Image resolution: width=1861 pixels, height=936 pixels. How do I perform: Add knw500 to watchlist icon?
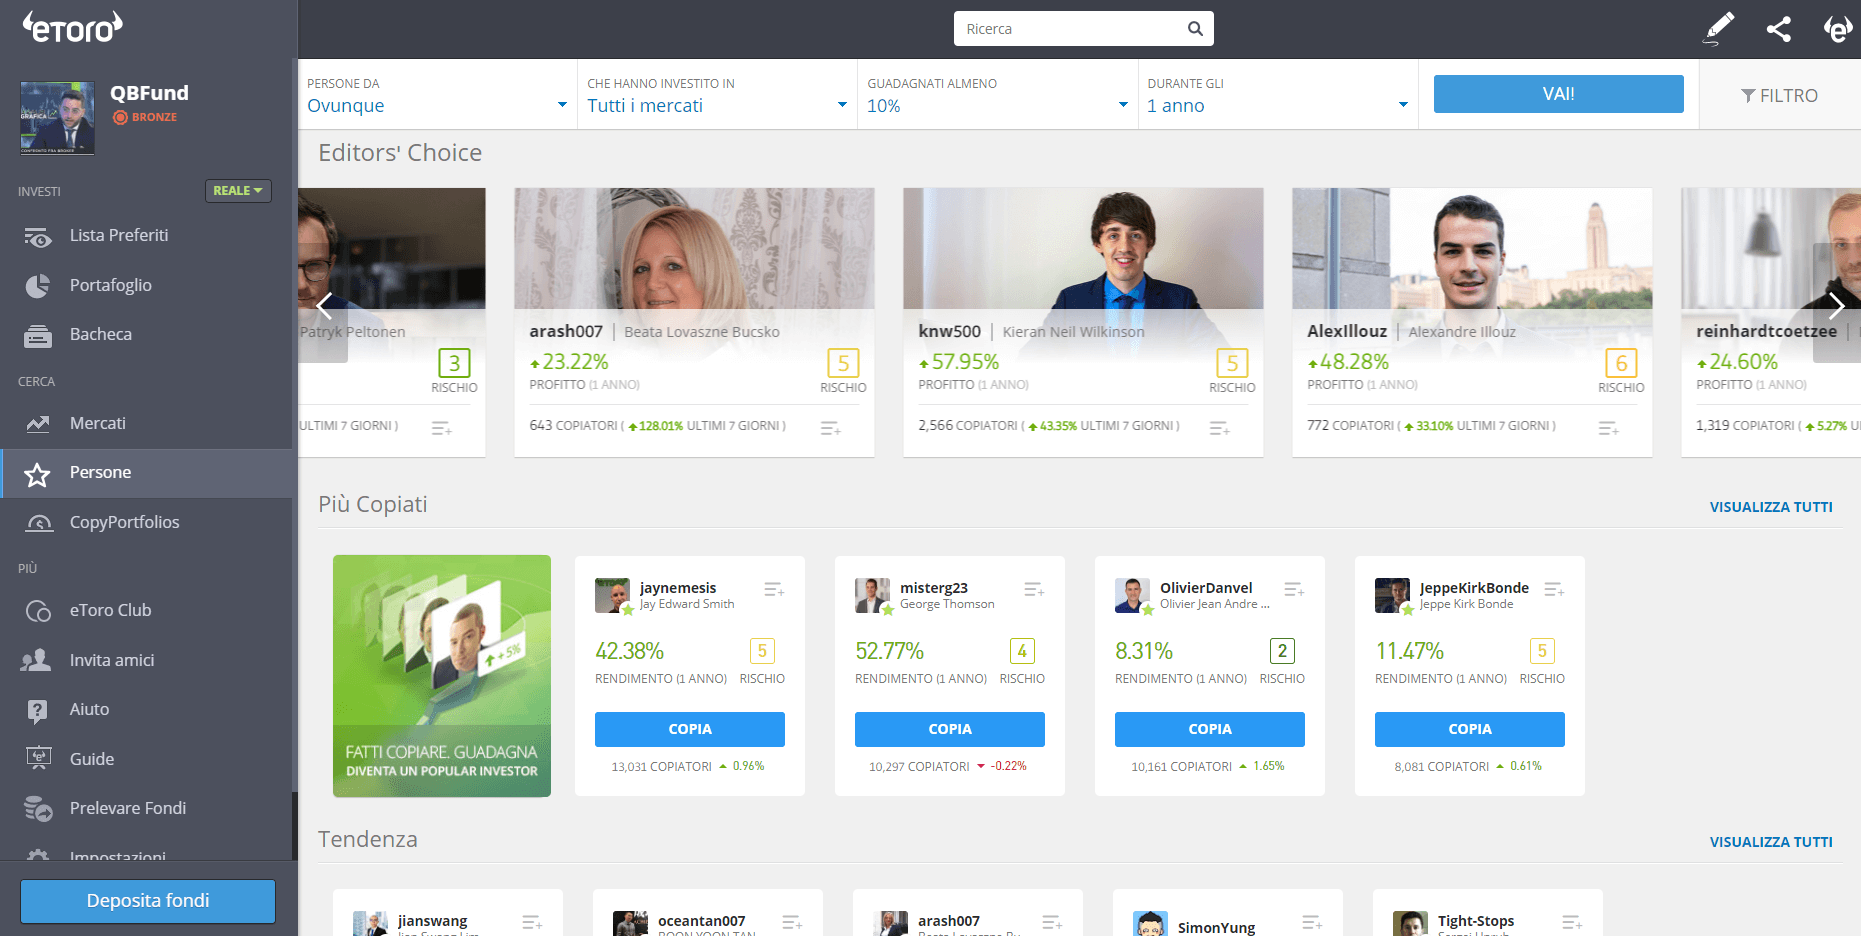click(x=1219, y=428)
